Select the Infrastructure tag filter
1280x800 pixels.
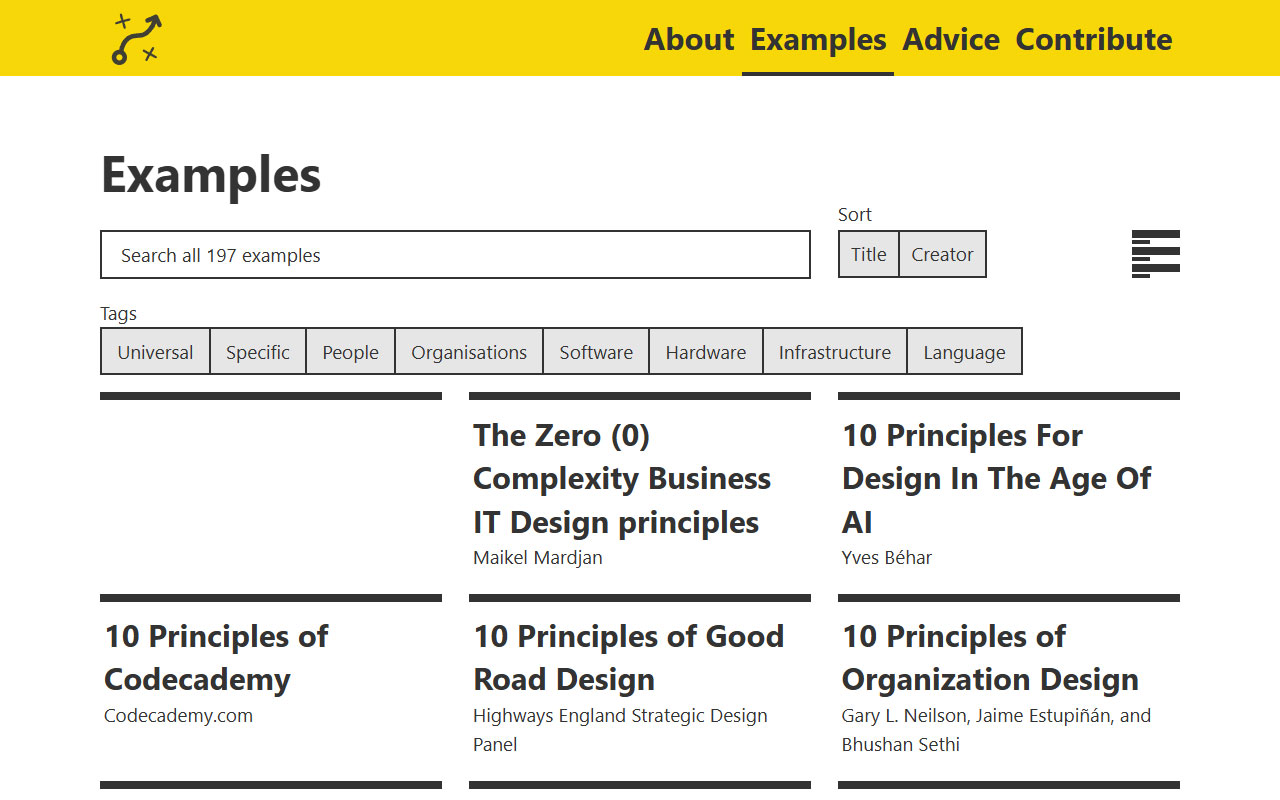pyautogui.click(x=834, y=351)
